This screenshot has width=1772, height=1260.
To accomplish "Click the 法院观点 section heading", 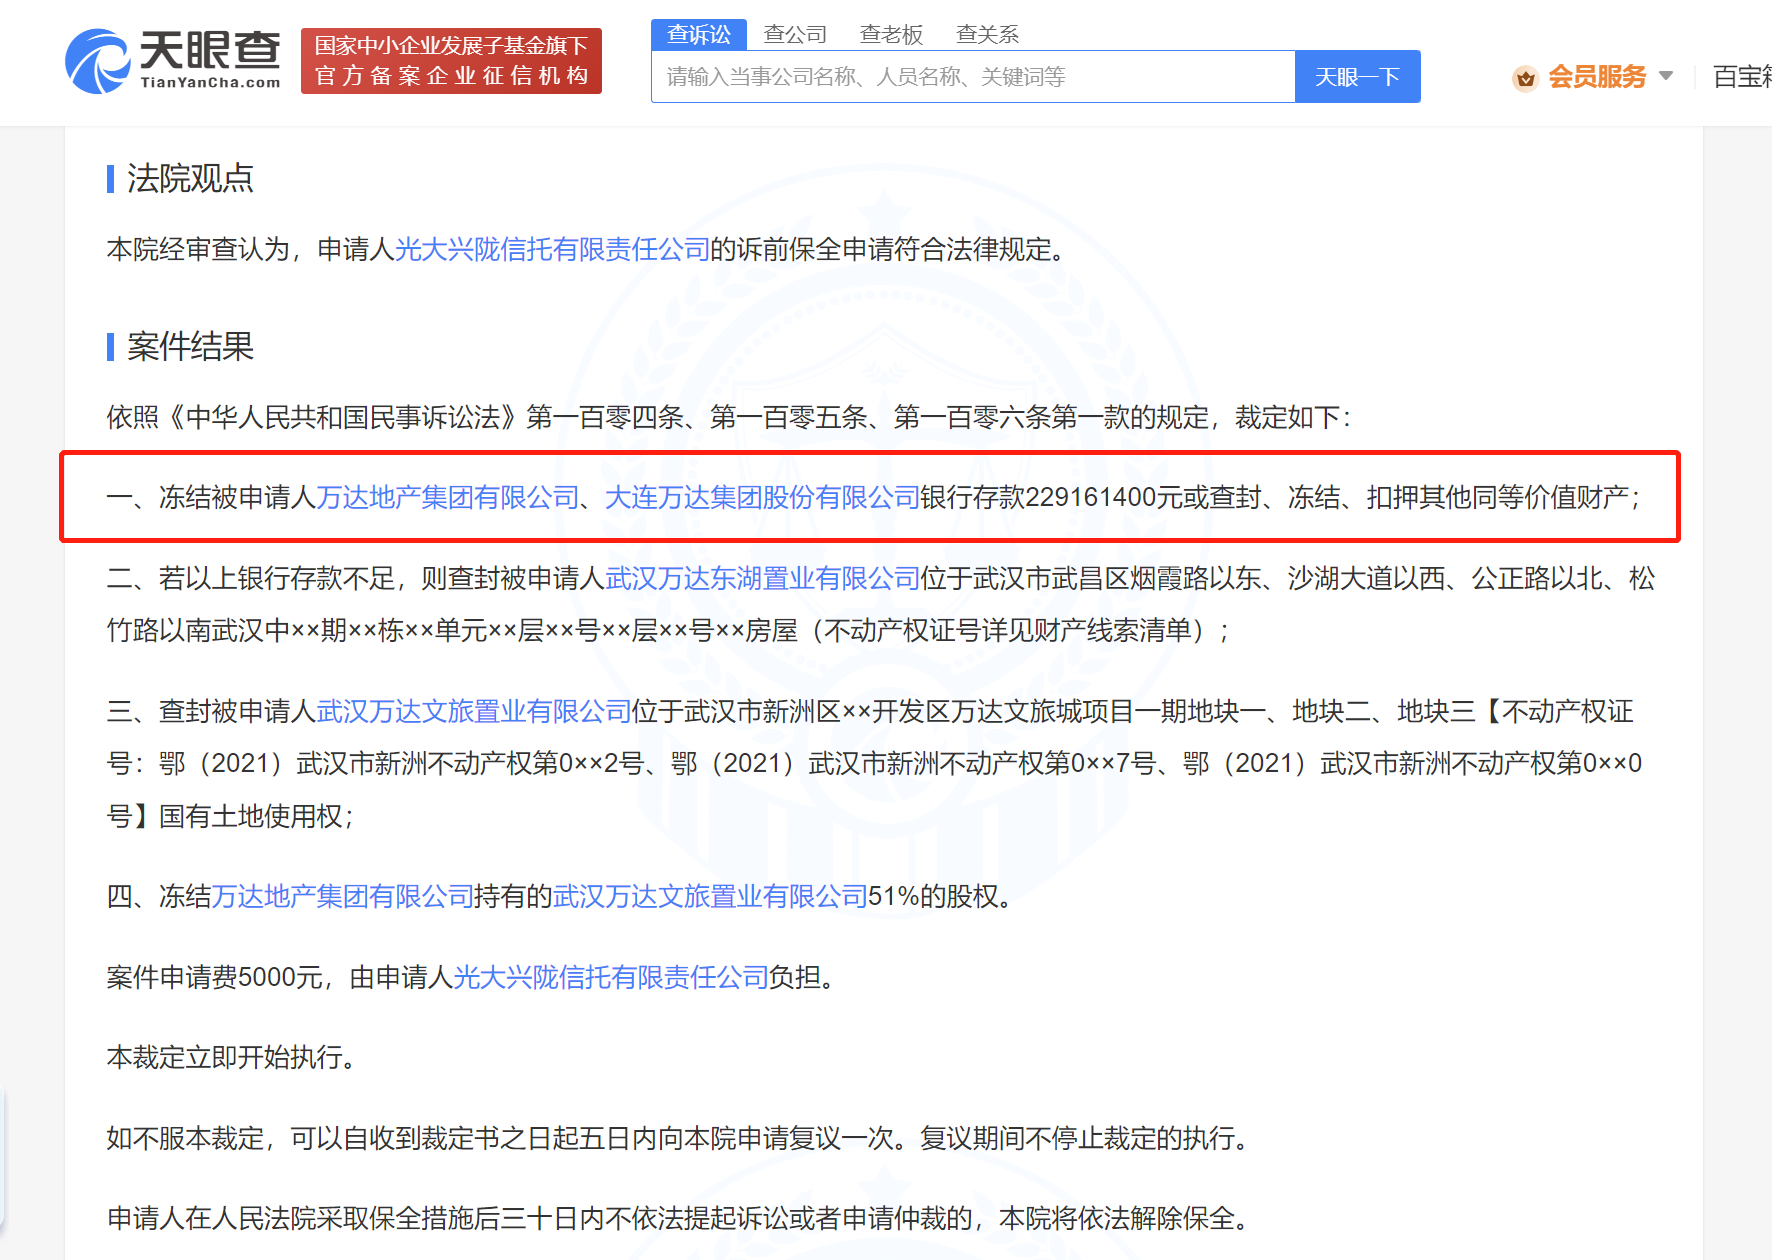I will point(190,178).
